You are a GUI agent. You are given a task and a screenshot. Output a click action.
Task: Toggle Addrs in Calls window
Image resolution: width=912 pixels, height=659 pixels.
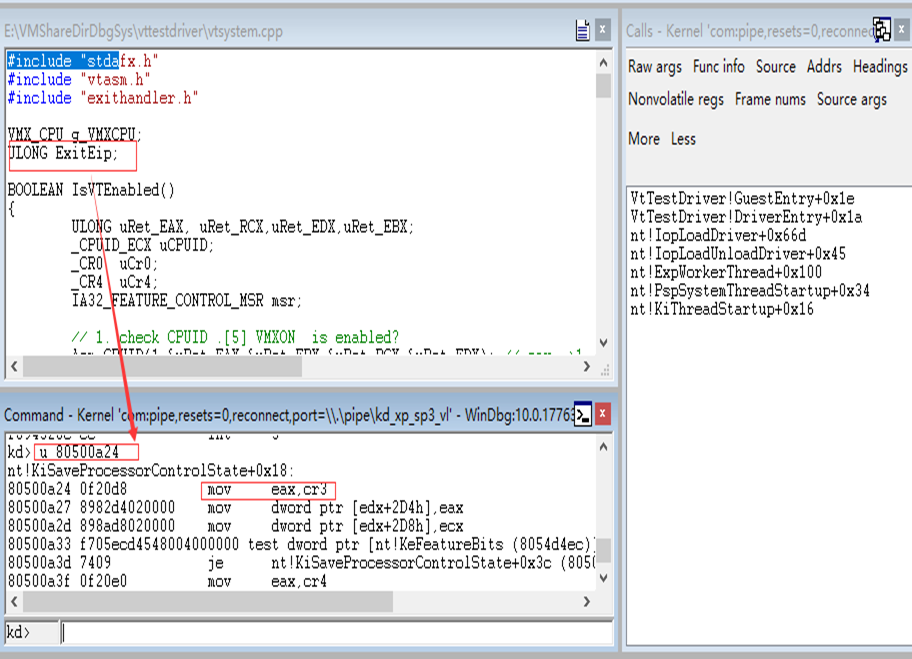tap(824, 66)
